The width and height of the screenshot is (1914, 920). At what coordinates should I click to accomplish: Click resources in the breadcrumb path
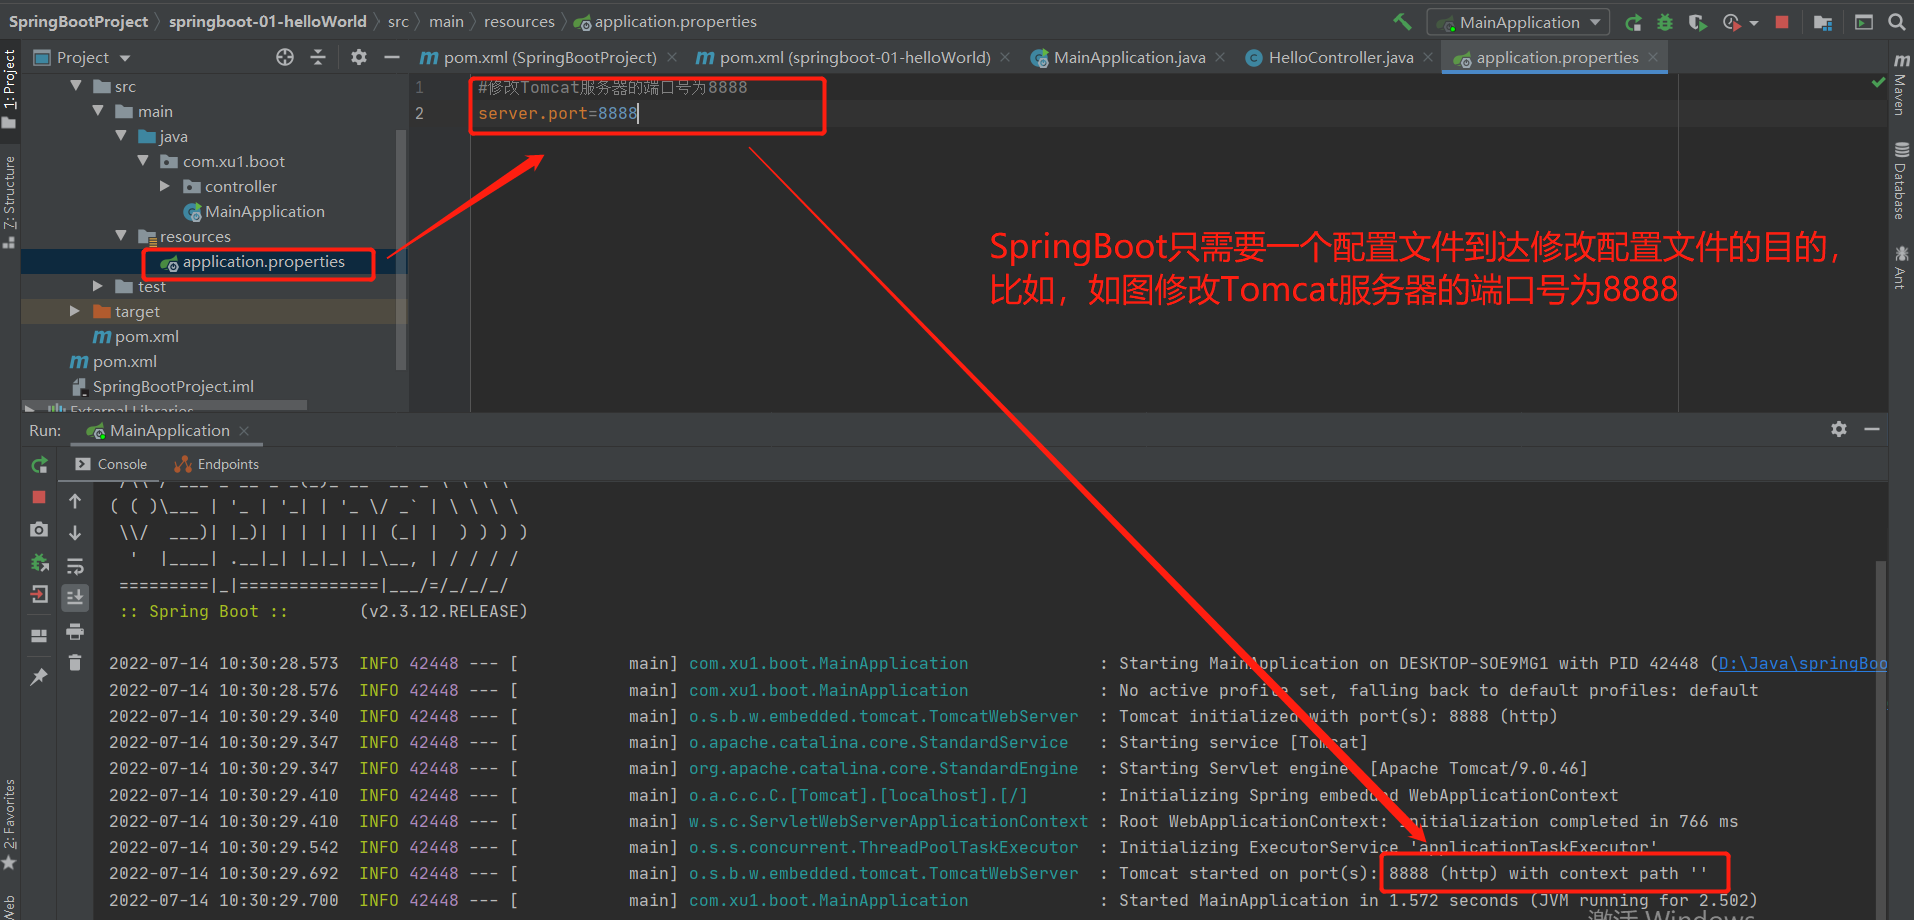(519, 21)
